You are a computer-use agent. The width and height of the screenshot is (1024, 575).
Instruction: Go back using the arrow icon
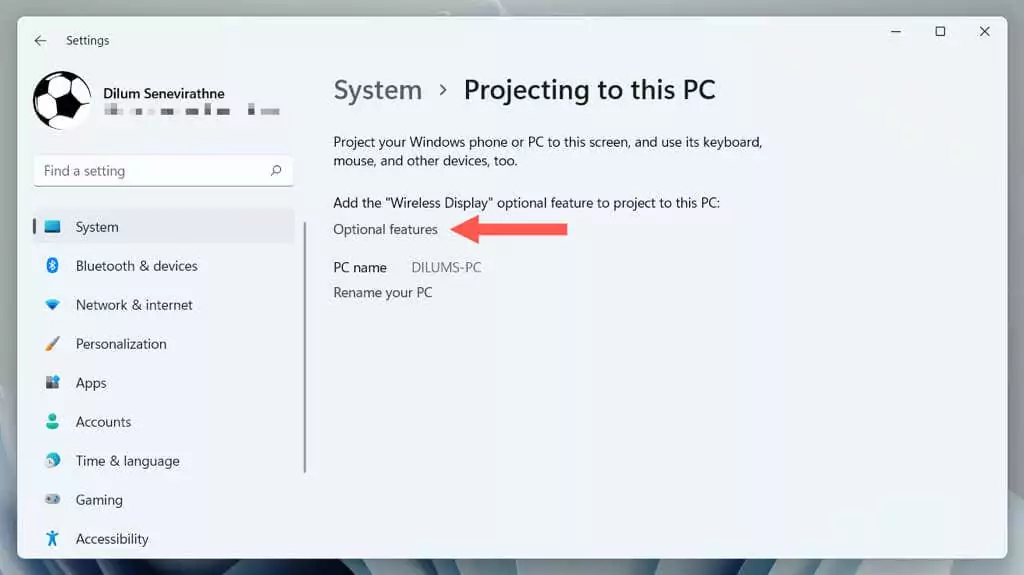(40, 41)
